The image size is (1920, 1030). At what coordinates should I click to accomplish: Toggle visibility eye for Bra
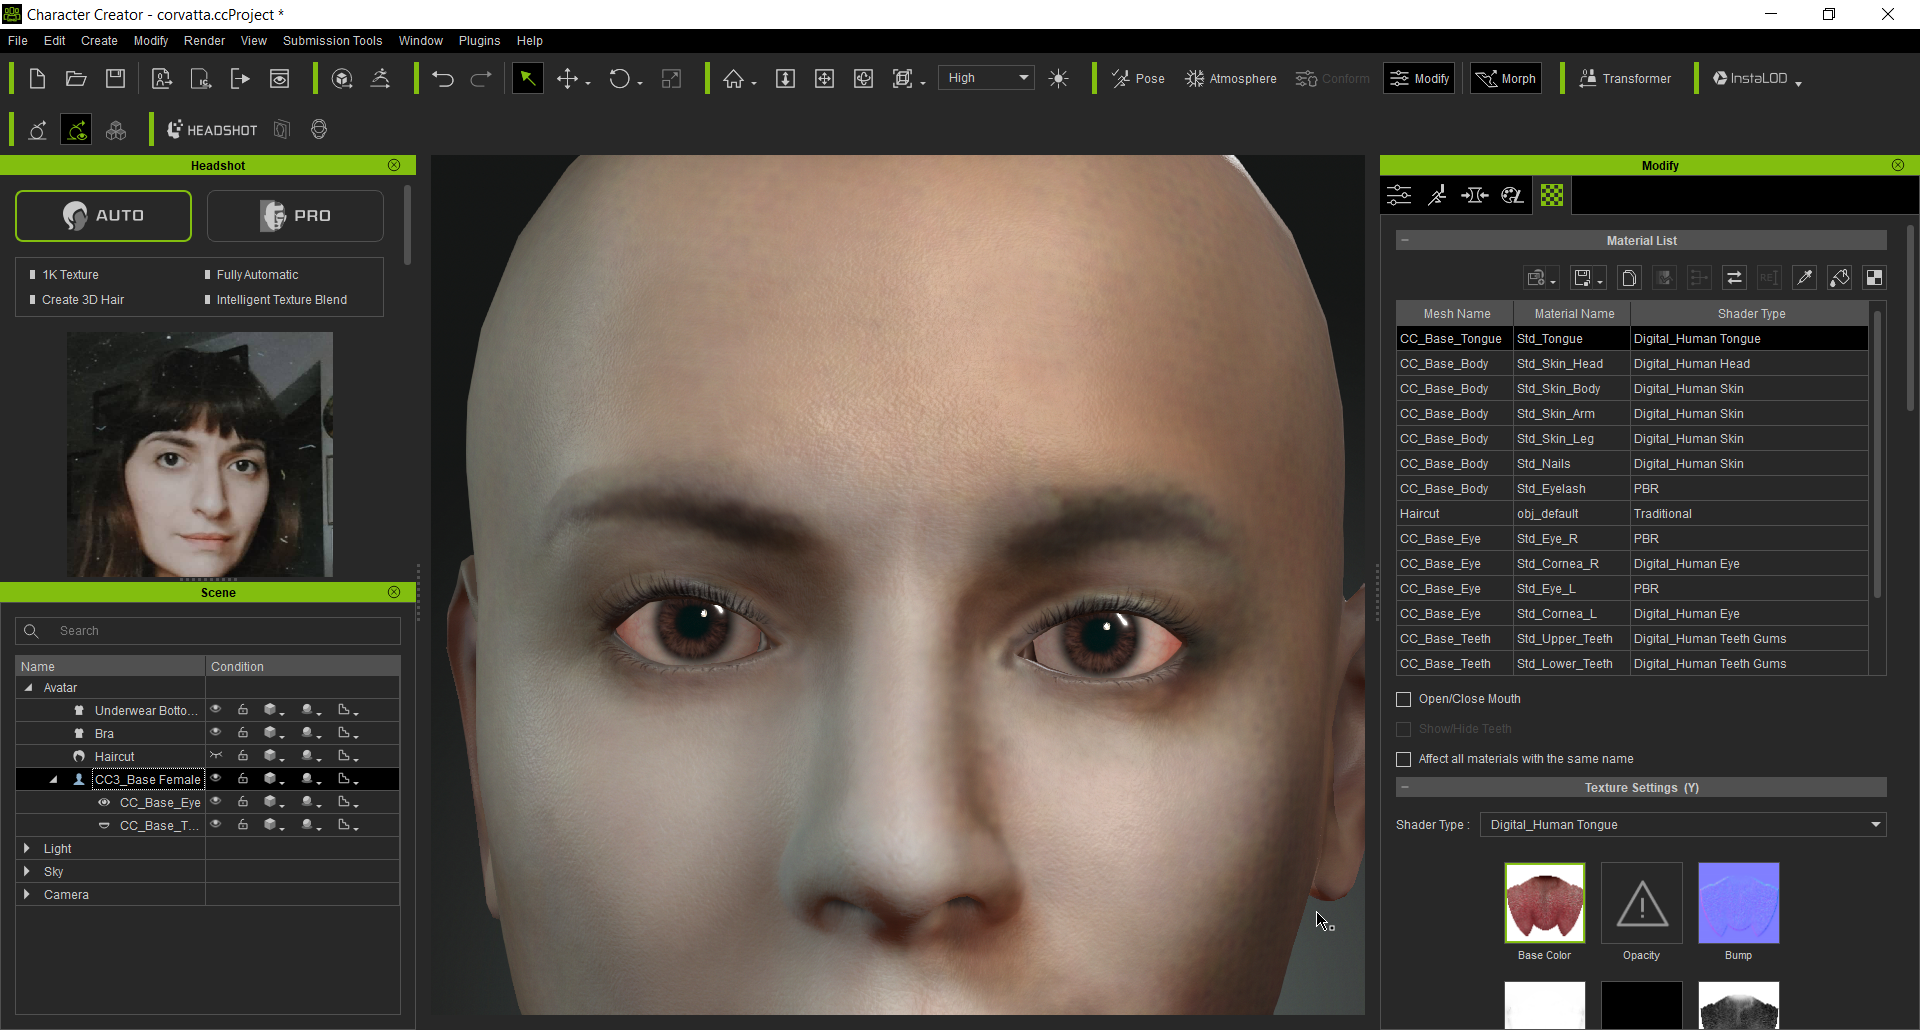(216, 732)
